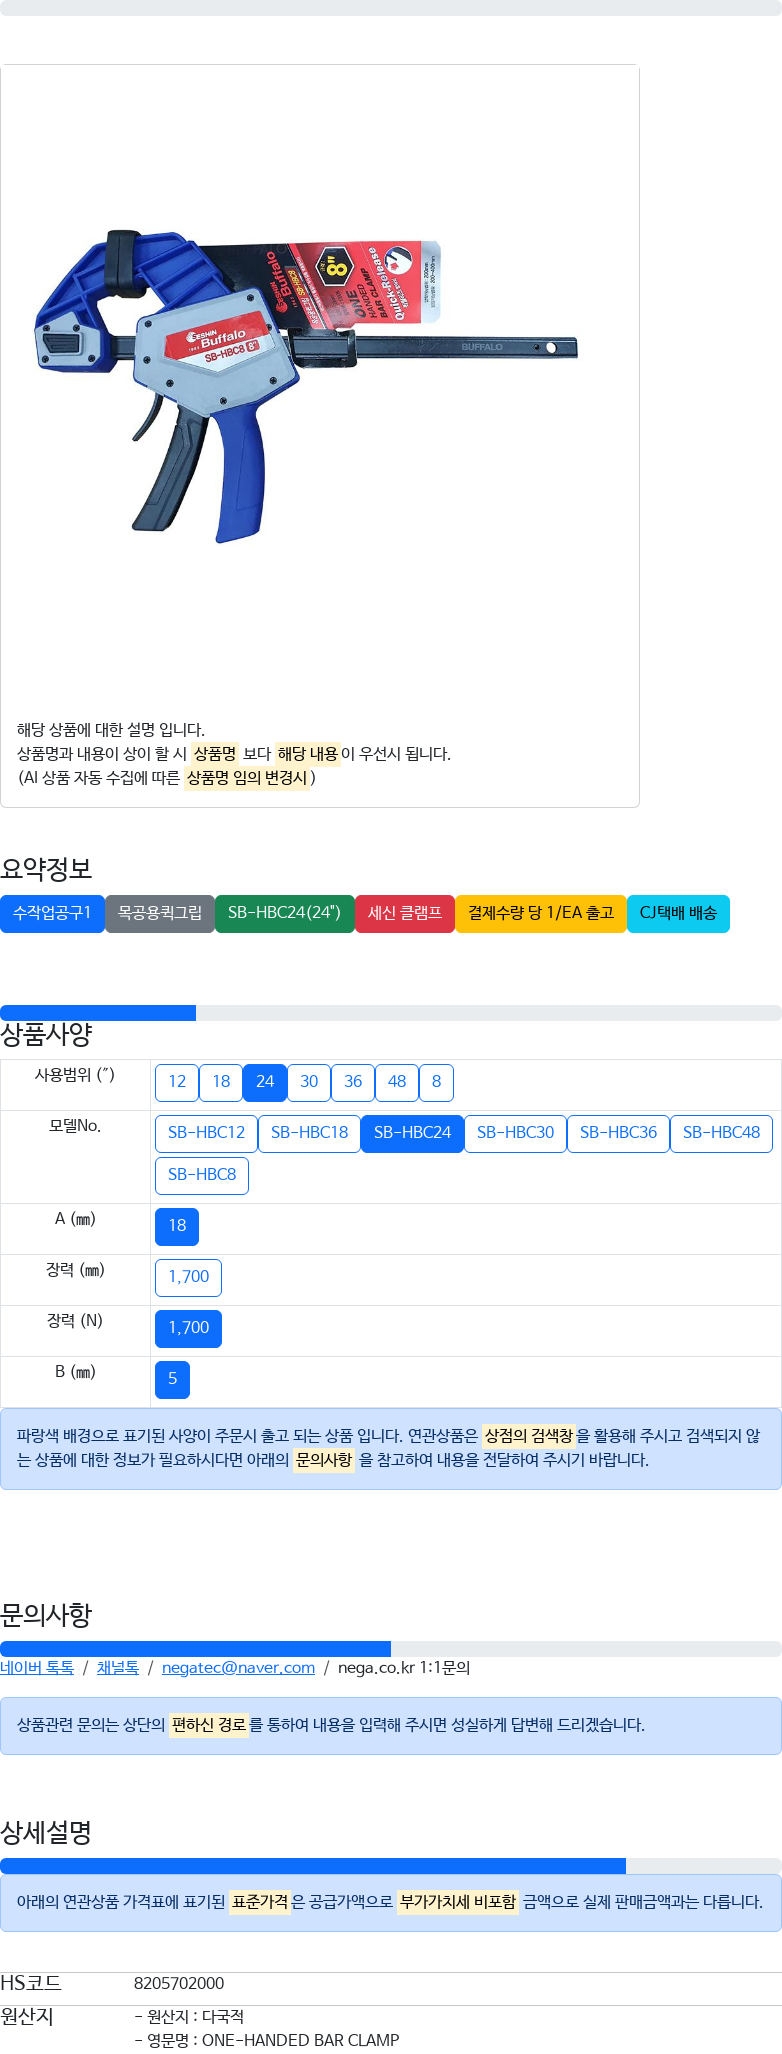The height and width of the screenshot is (2054, 782).
Task: Click the progress bar under 문의사항 heading
Action: 391,1649
